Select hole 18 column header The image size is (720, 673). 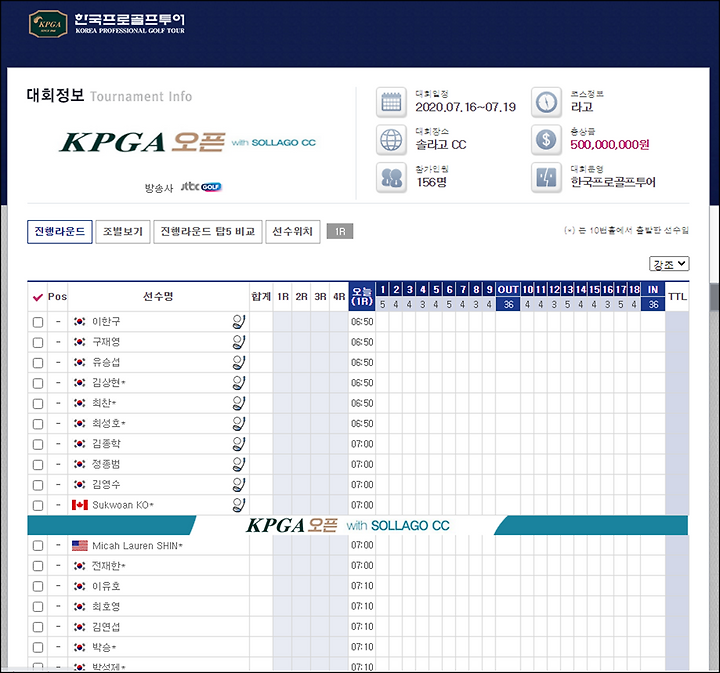tap(634, 290)
